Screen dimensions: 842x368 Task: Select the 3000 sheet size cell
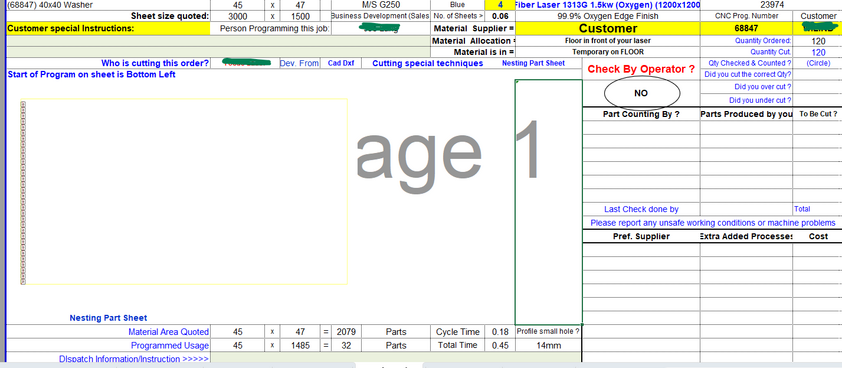[238, 16]
